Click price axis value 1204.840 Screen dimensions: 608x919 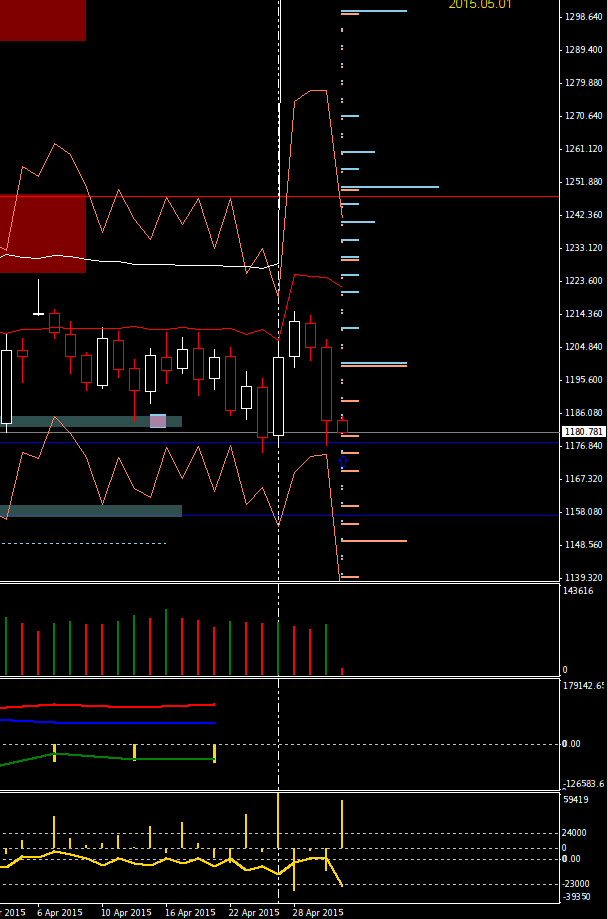coord(583,347)
